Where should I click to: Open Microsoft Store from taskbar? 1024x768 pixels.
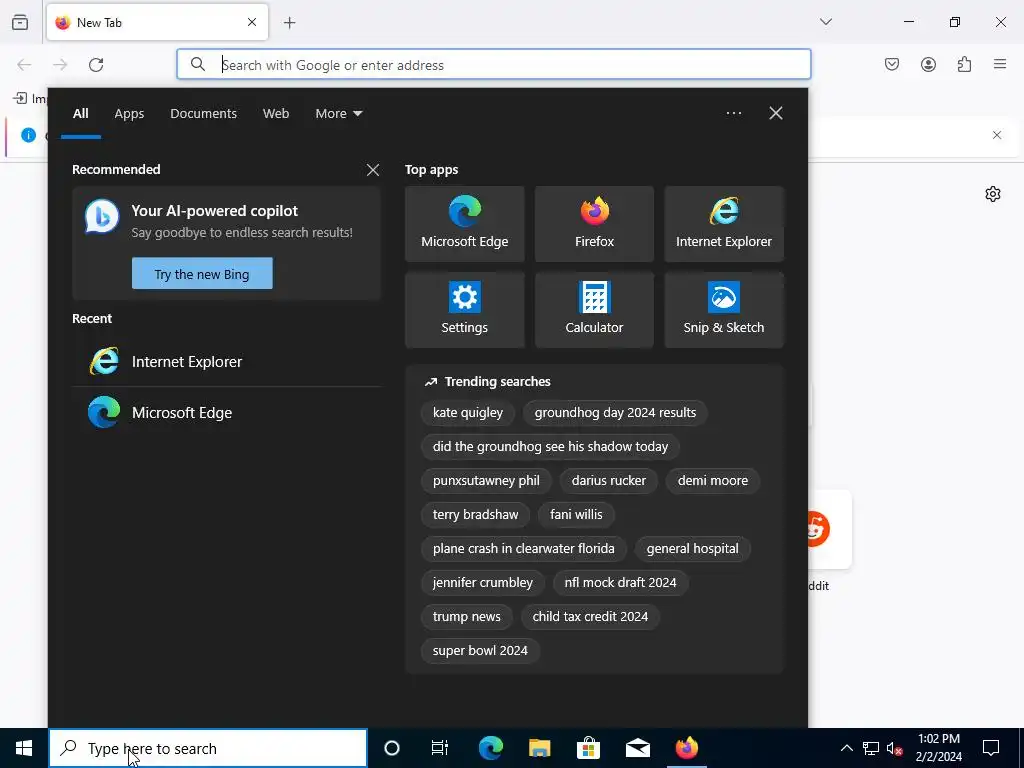[x=588, y=748]
